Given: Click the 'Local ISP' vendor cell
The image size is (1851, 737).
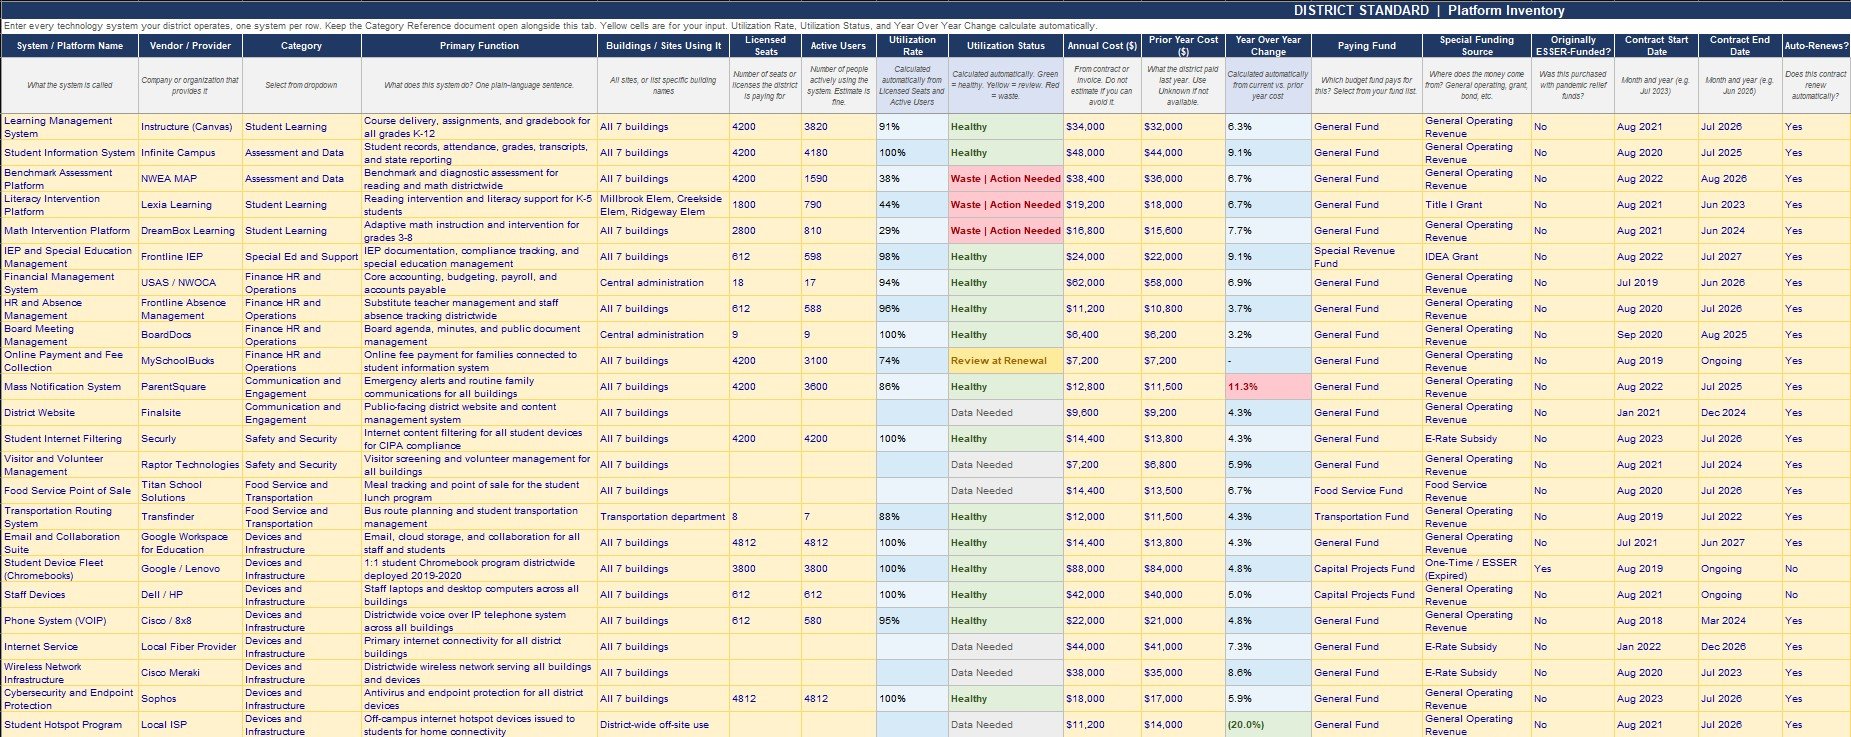Looking at the screenshot, I should [190, 725].
